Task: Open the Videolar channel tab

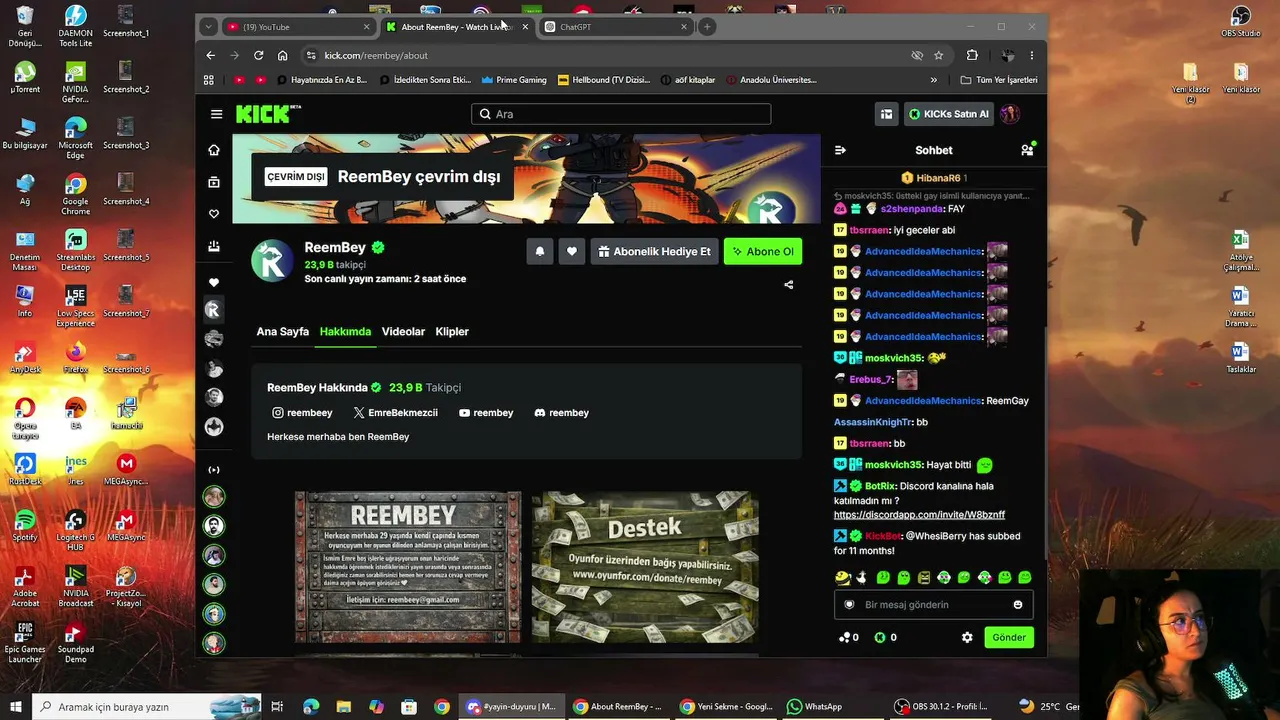Action: coord(403,331)
